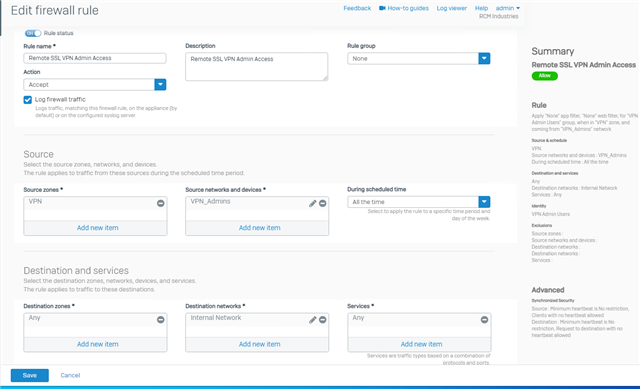Select the Any entry in Services
640x389 pixels.
pyautogui.click(x=358, y=318)
